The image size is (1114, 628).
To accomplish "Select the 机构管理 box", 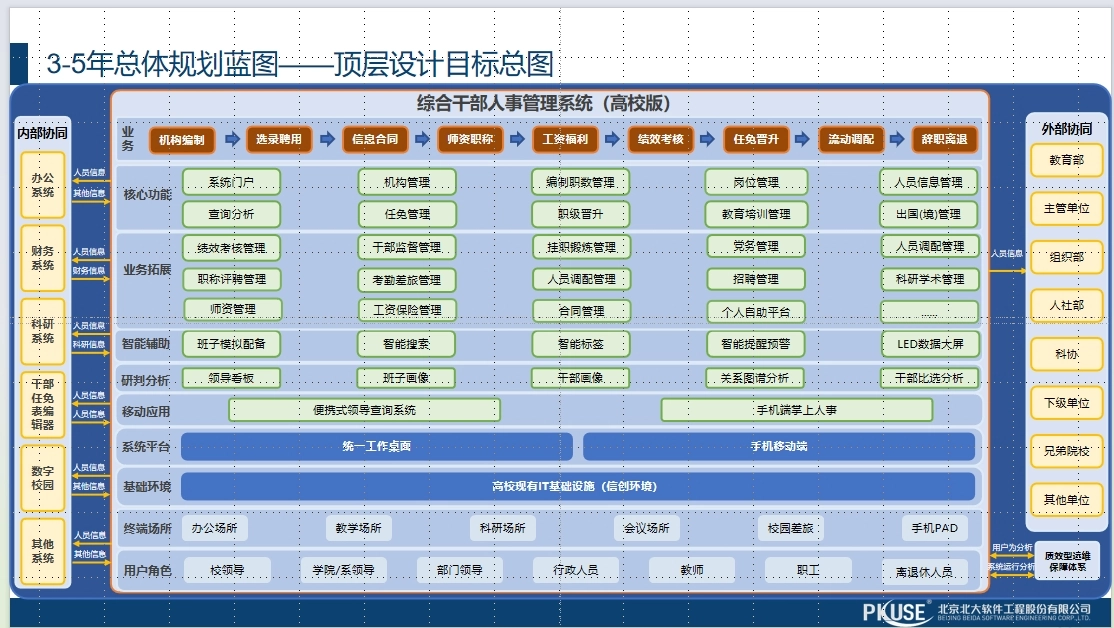I will pos(406,182).
